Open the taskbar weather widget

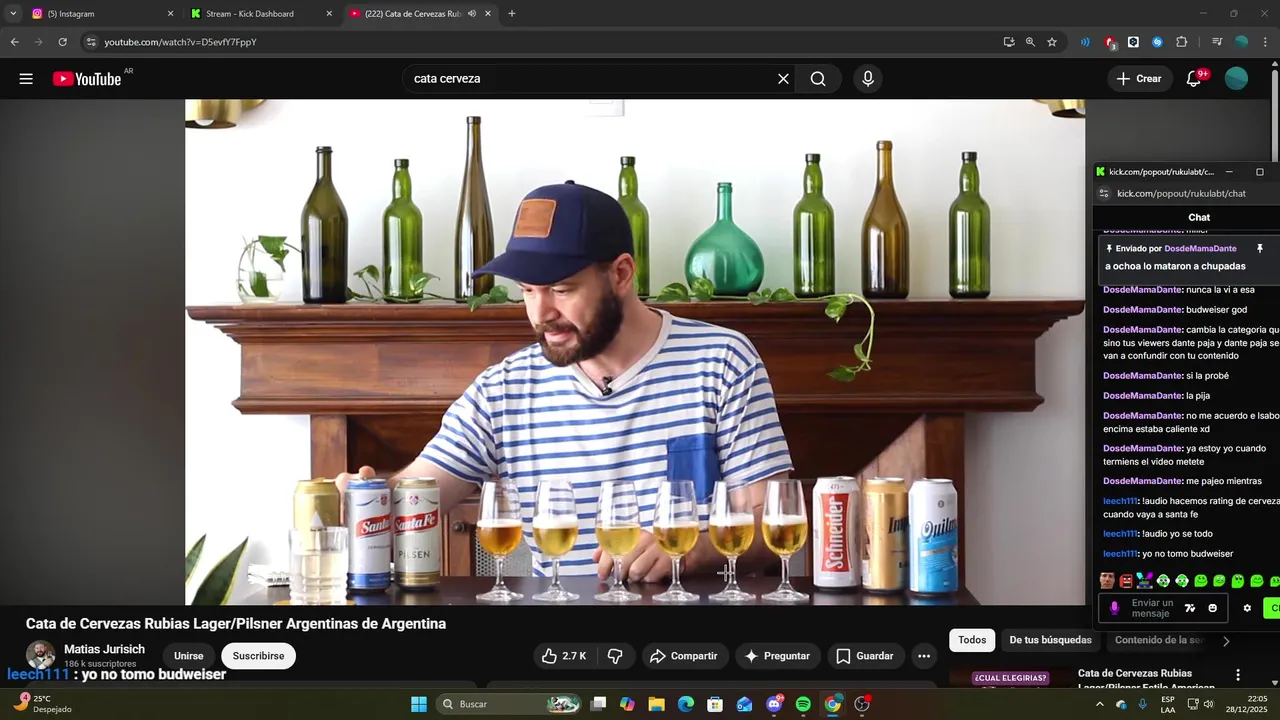[40, 704]
